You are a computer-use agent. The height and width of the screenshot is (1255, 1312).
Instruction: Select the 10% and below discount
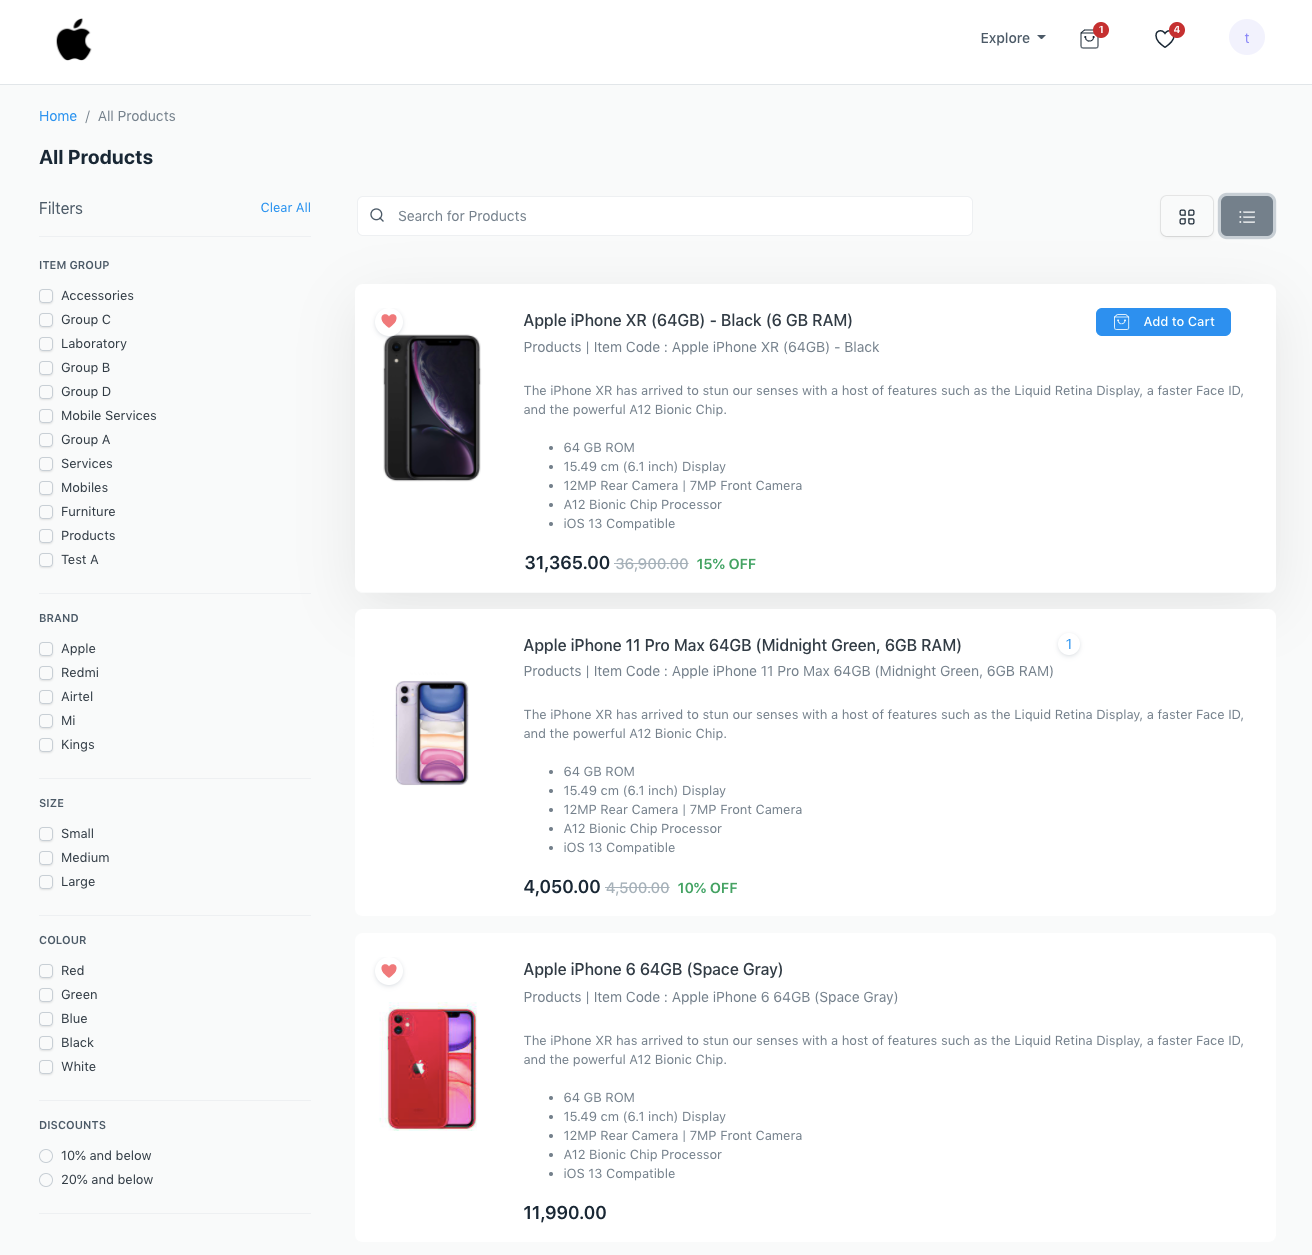point(46,1156)
